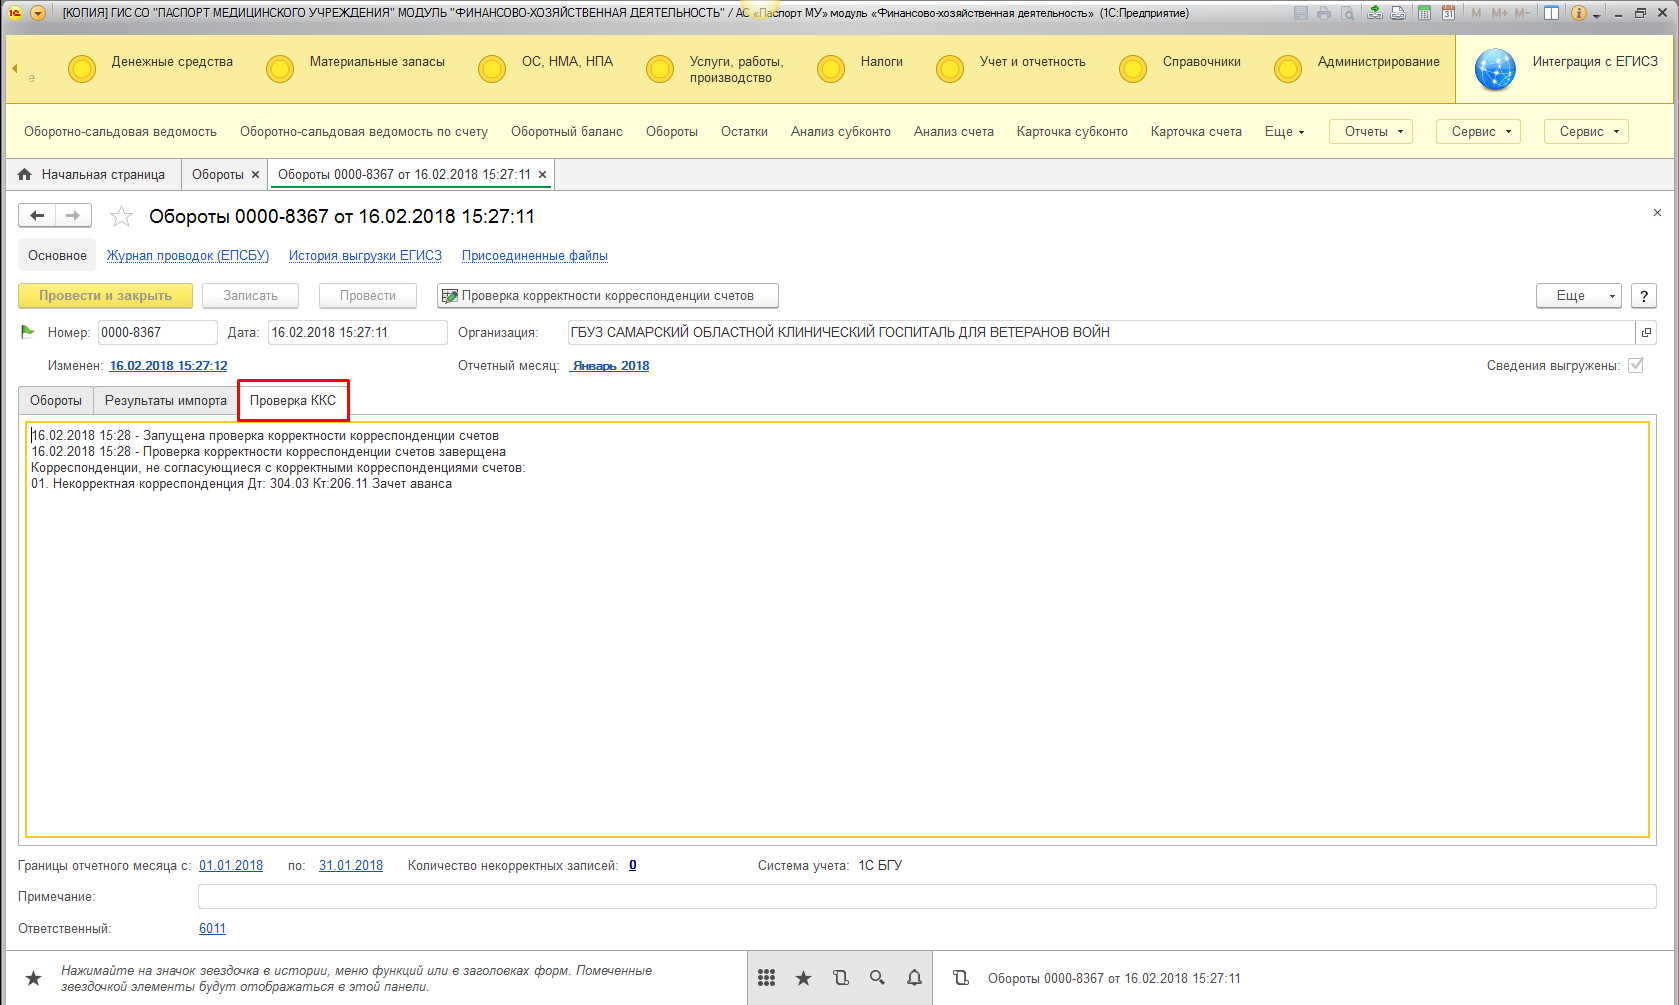The width and height of the screenshot is (1679, 1005).
Task: Switch to the Результаты импорта tab
Action: (x=166, y=401)
